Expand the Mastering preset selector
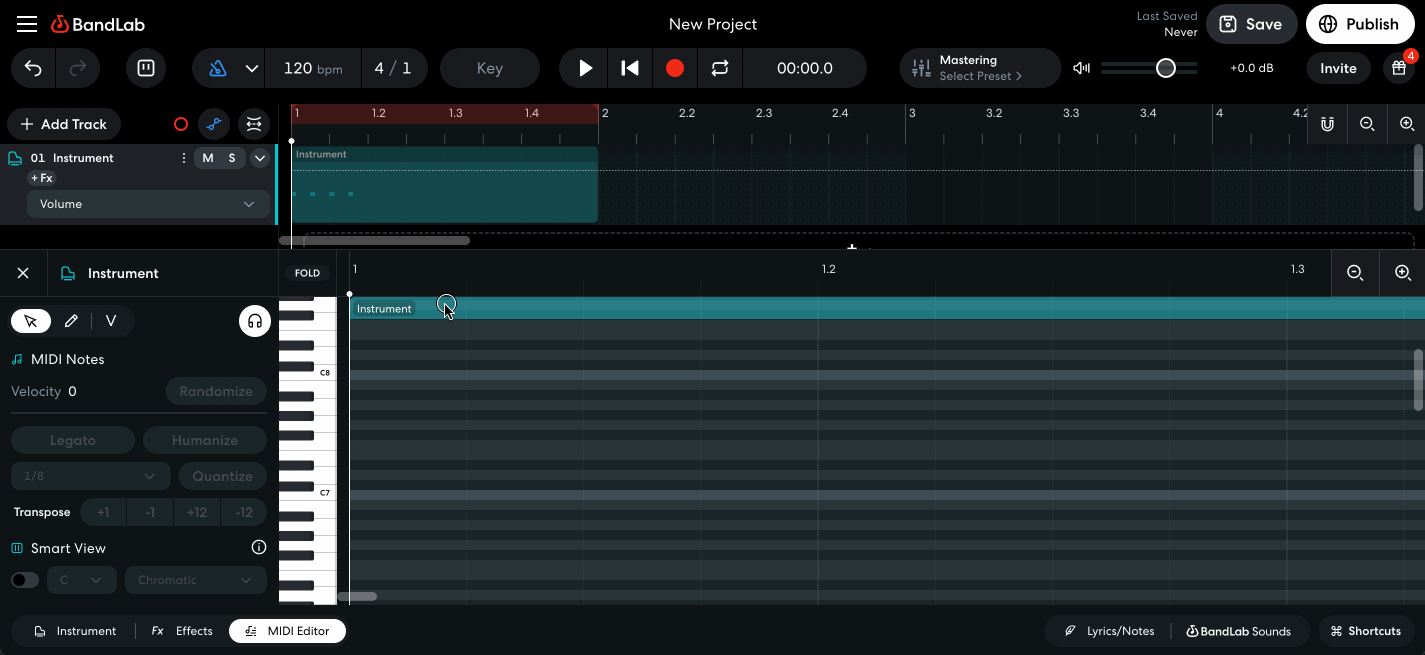 pyautogui.click(x=979, y=68)
